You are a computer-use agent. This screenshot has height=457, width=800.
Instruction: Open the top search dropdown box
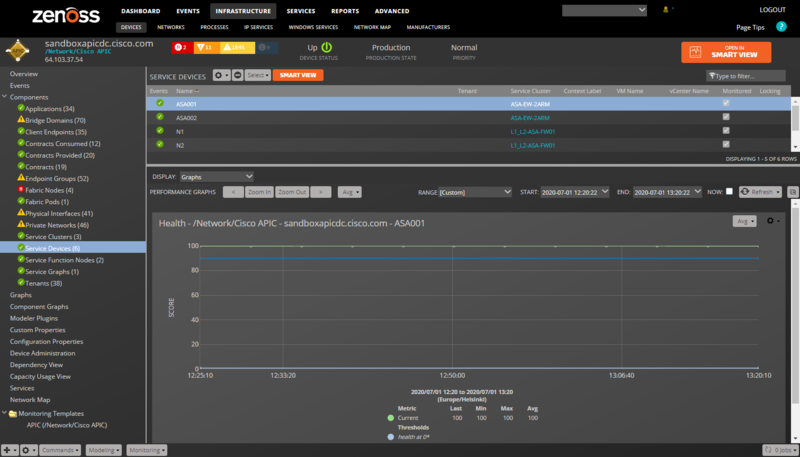pos(604,10)
